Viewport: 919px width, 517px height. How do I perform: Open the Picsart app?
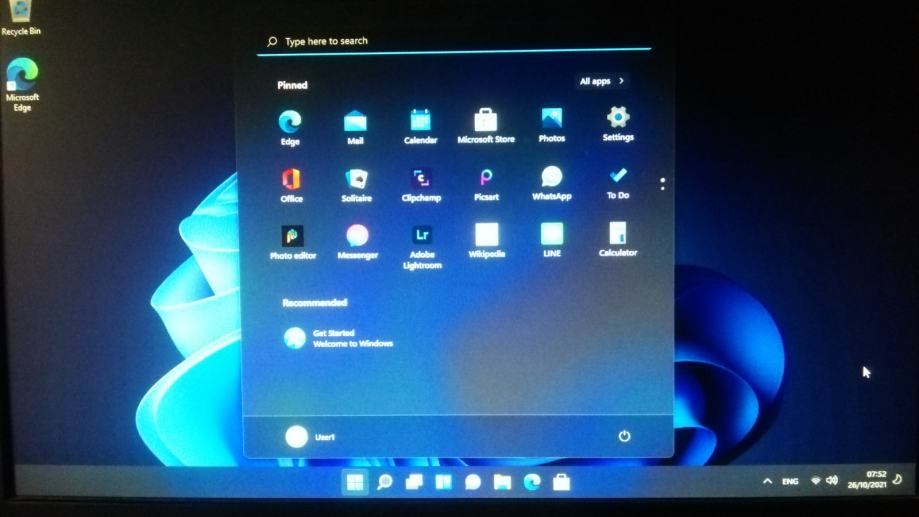(x=486, y=183)
